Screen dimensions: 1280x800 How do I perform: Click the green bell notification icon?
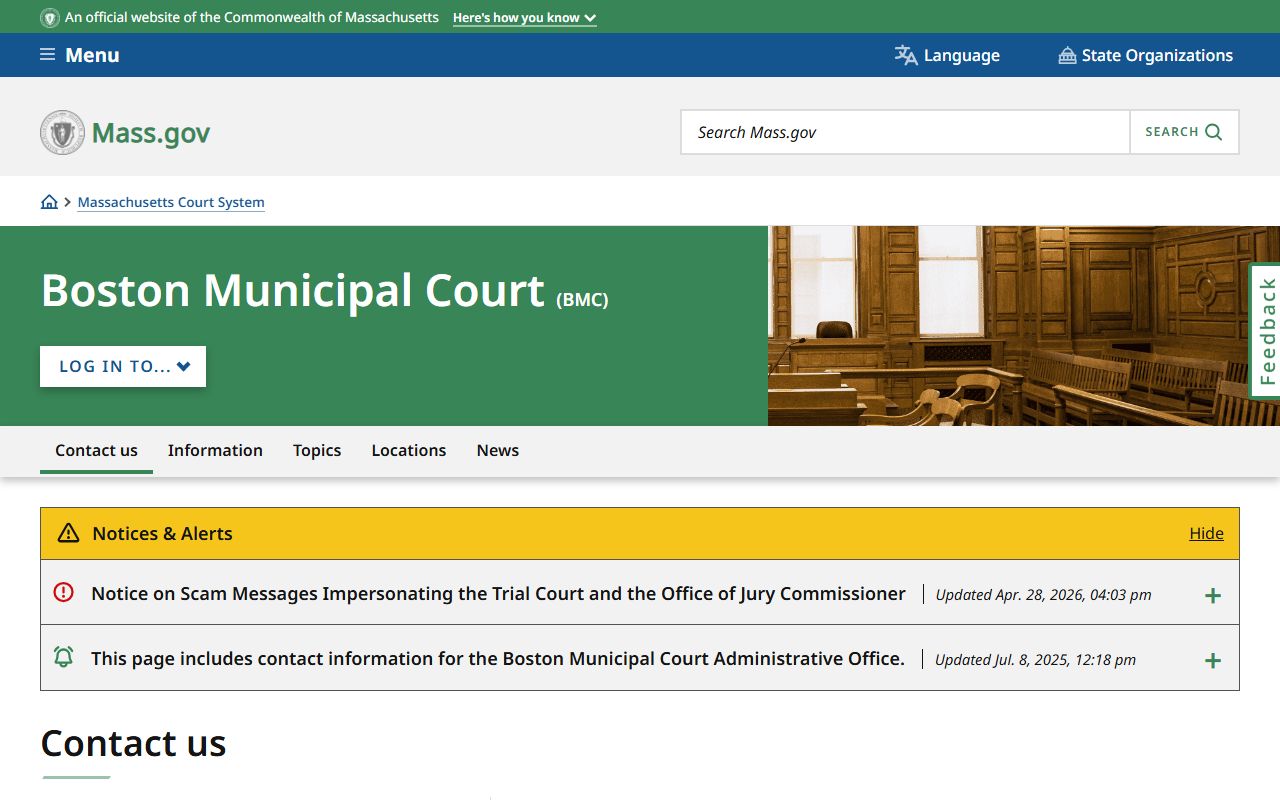click(x=63, y=657)
